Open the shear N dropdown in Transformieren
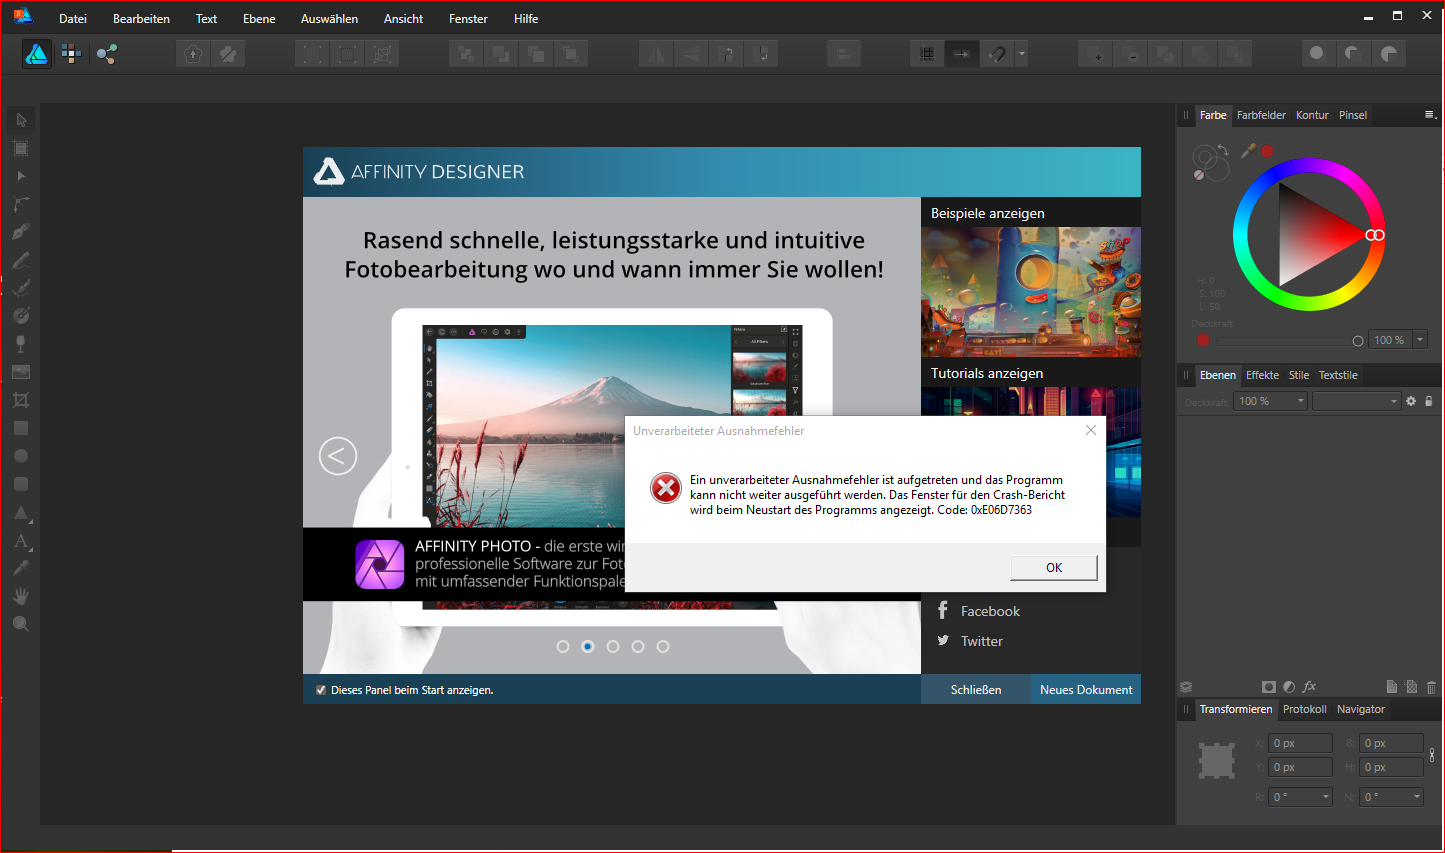 pos(1417,797)
